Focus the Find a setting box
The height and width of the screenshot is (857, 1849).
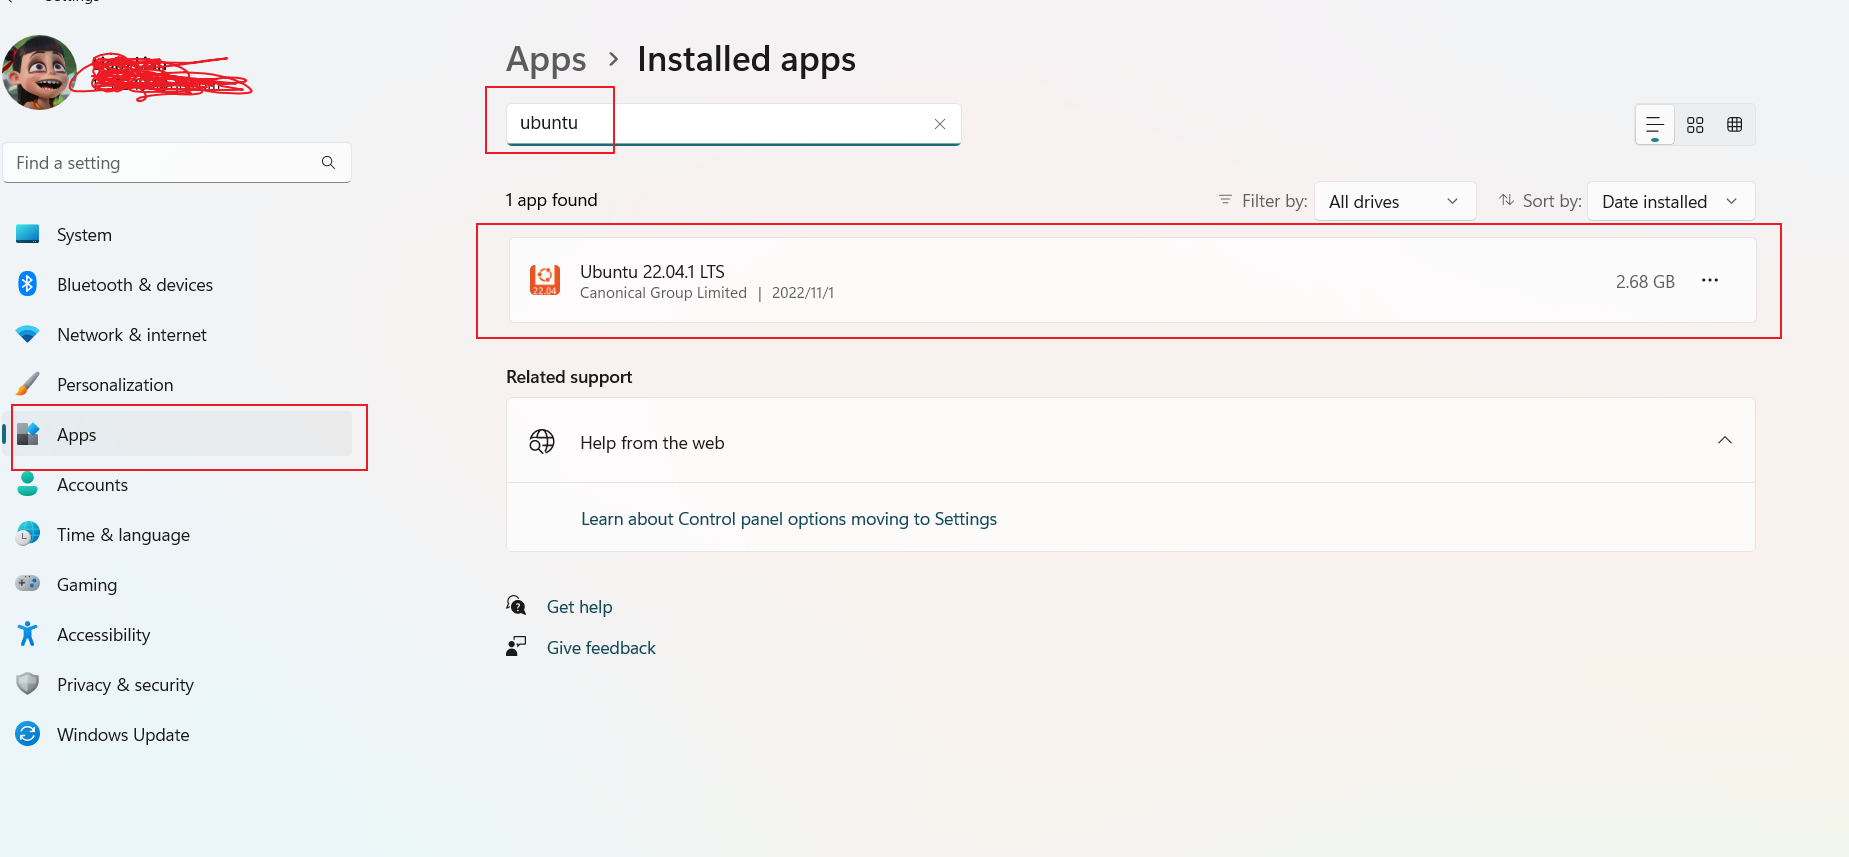(x=177, y=162)
